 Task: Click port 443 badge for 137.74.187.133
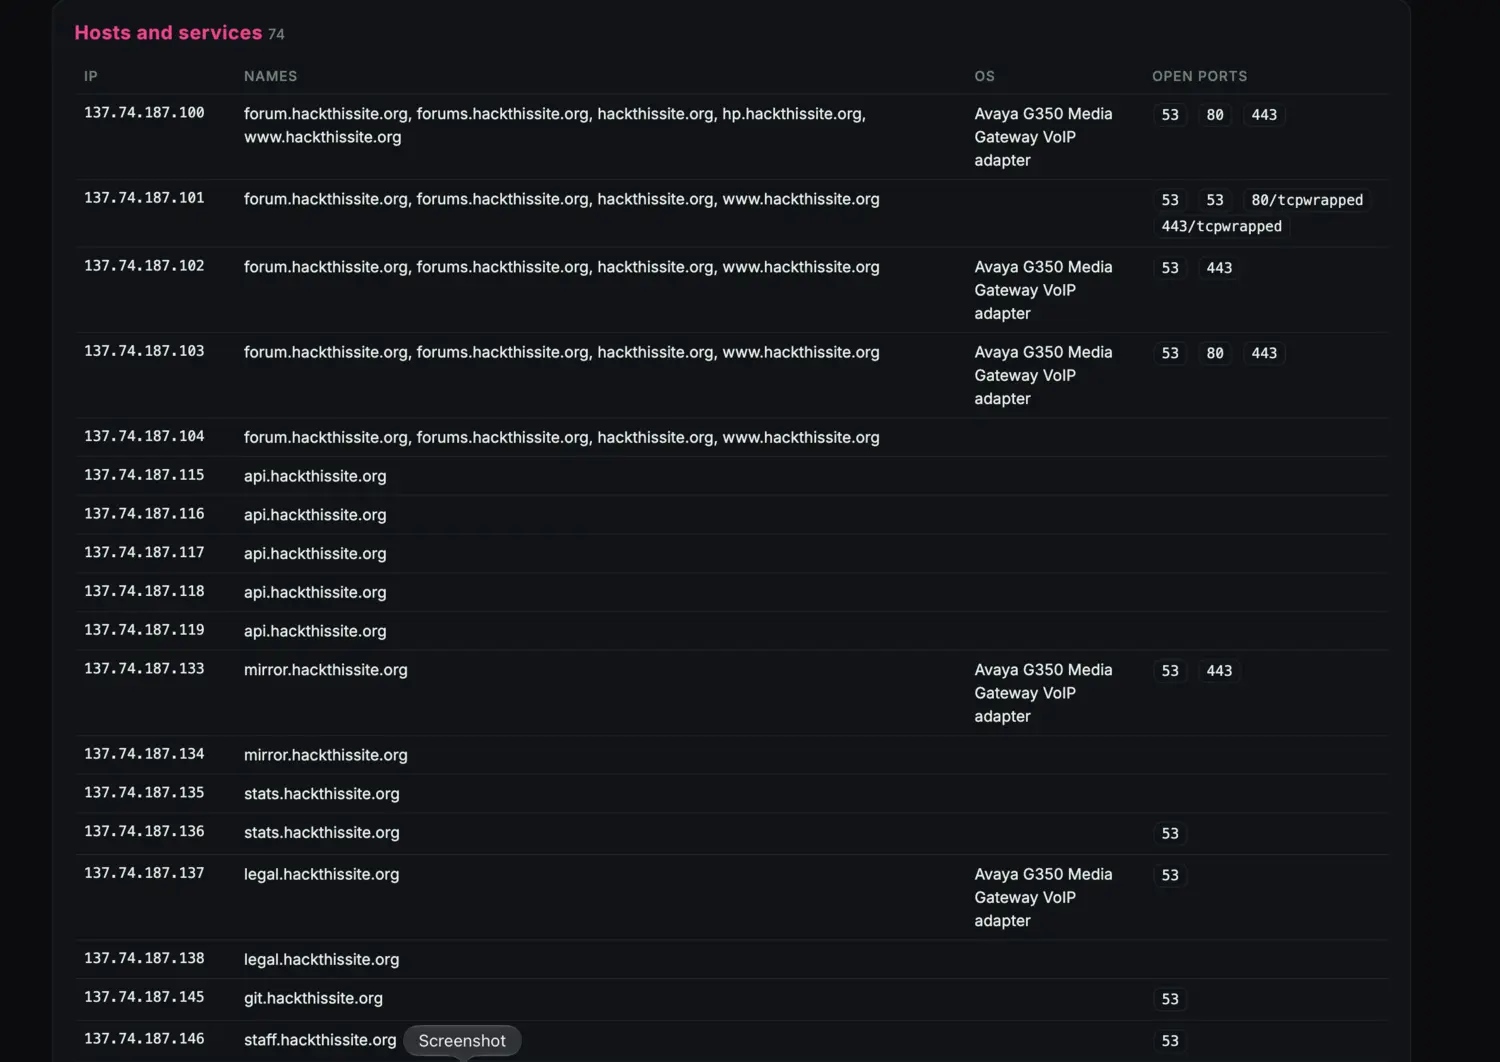tap(1219, 671)
